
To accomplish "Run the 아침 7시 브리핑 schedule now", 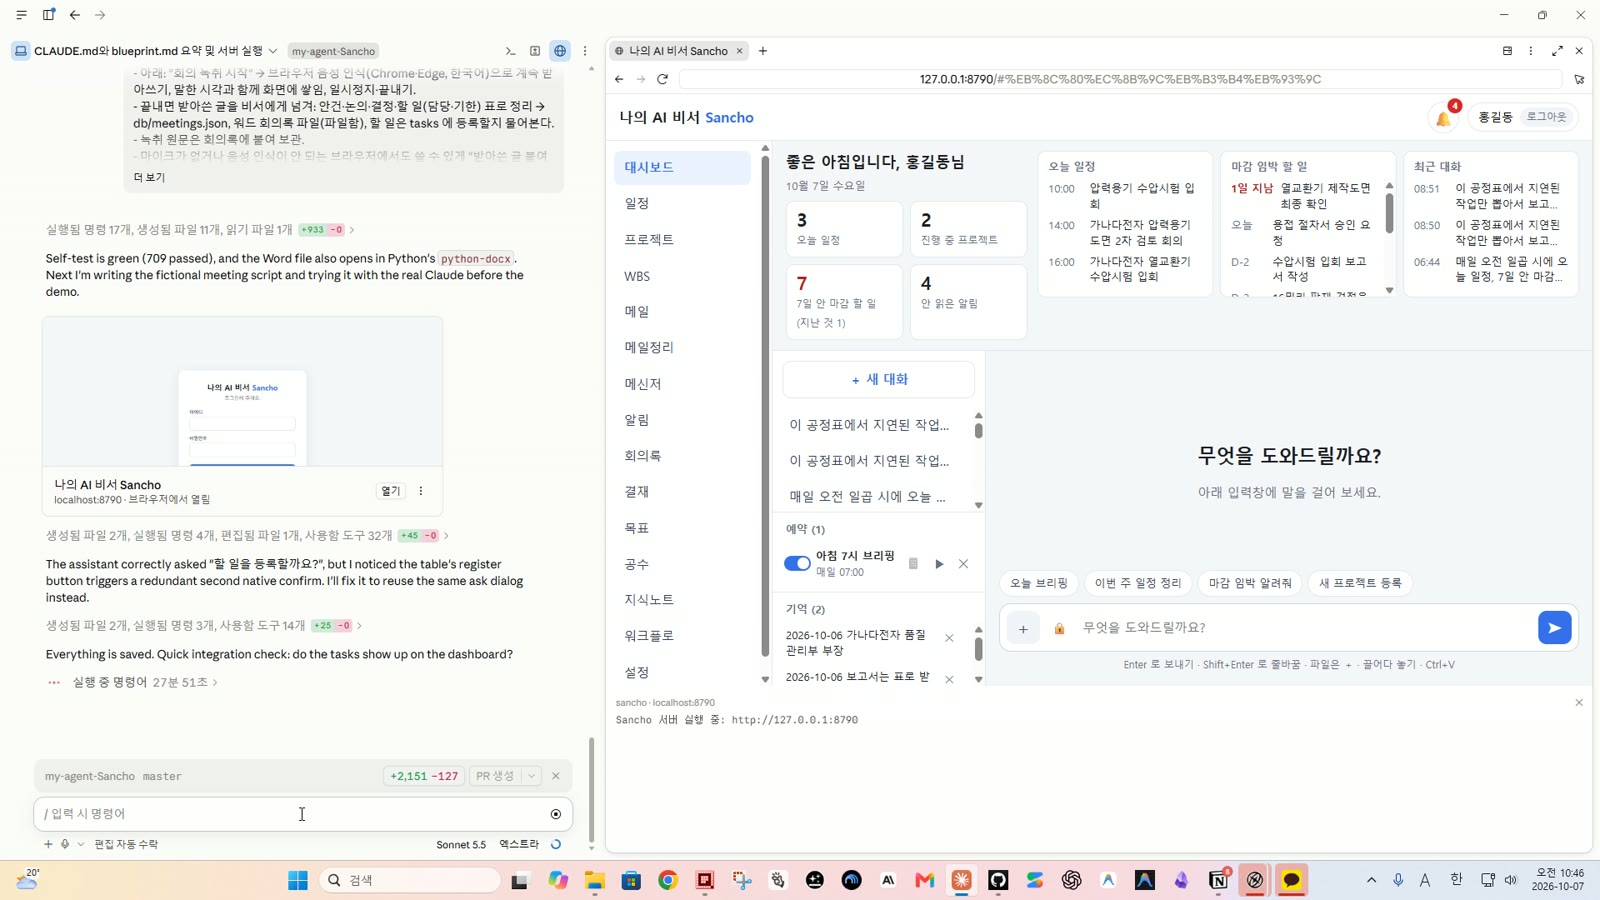I will tap(939, 564).
